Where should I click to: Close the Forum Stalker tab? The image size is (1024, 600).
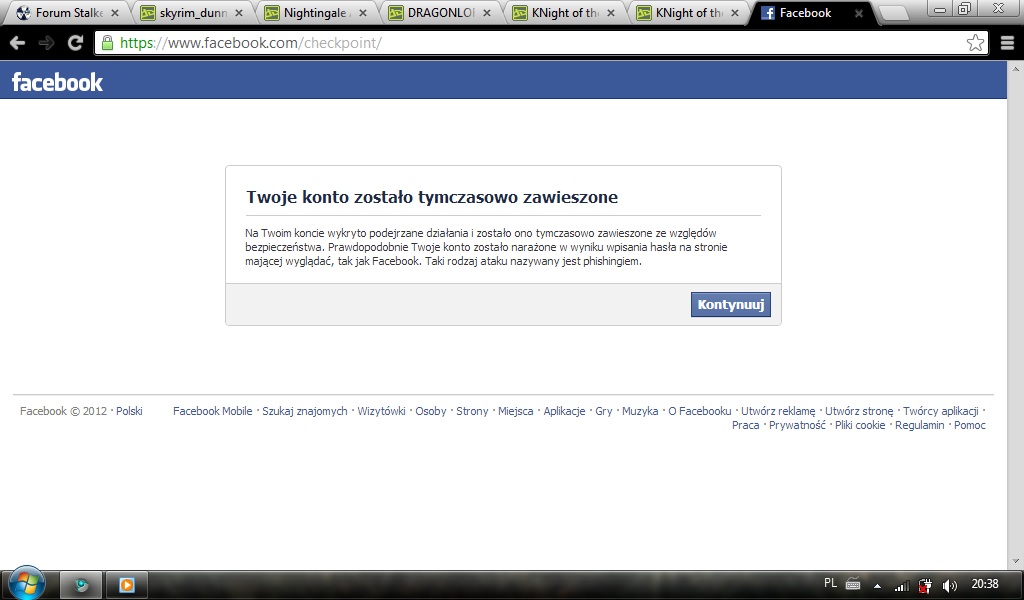tap(115, 13)
